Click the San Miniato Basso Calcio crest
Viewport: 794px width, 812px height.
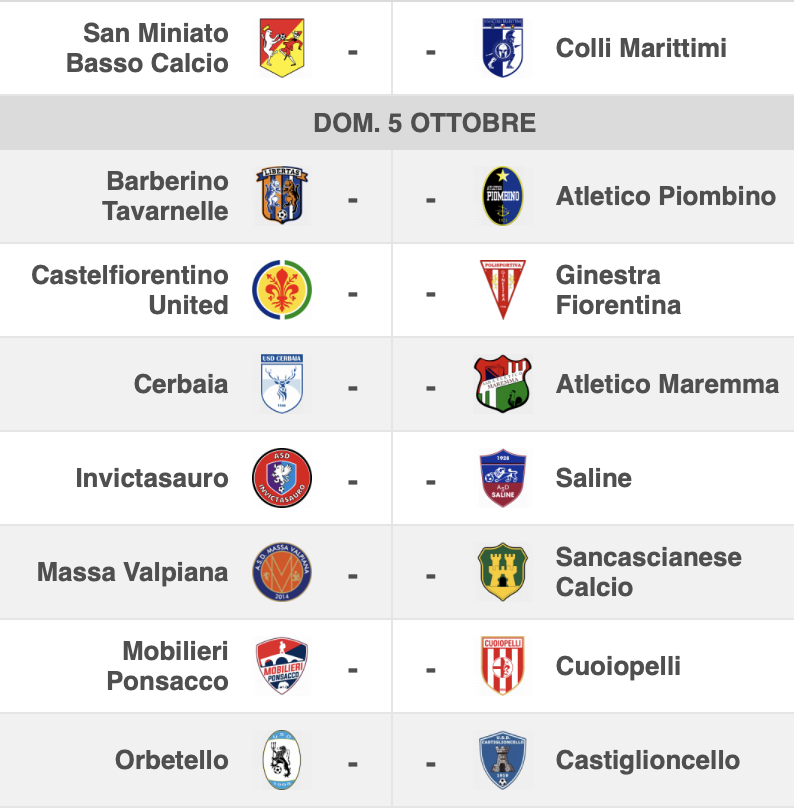tap(283, 48)
